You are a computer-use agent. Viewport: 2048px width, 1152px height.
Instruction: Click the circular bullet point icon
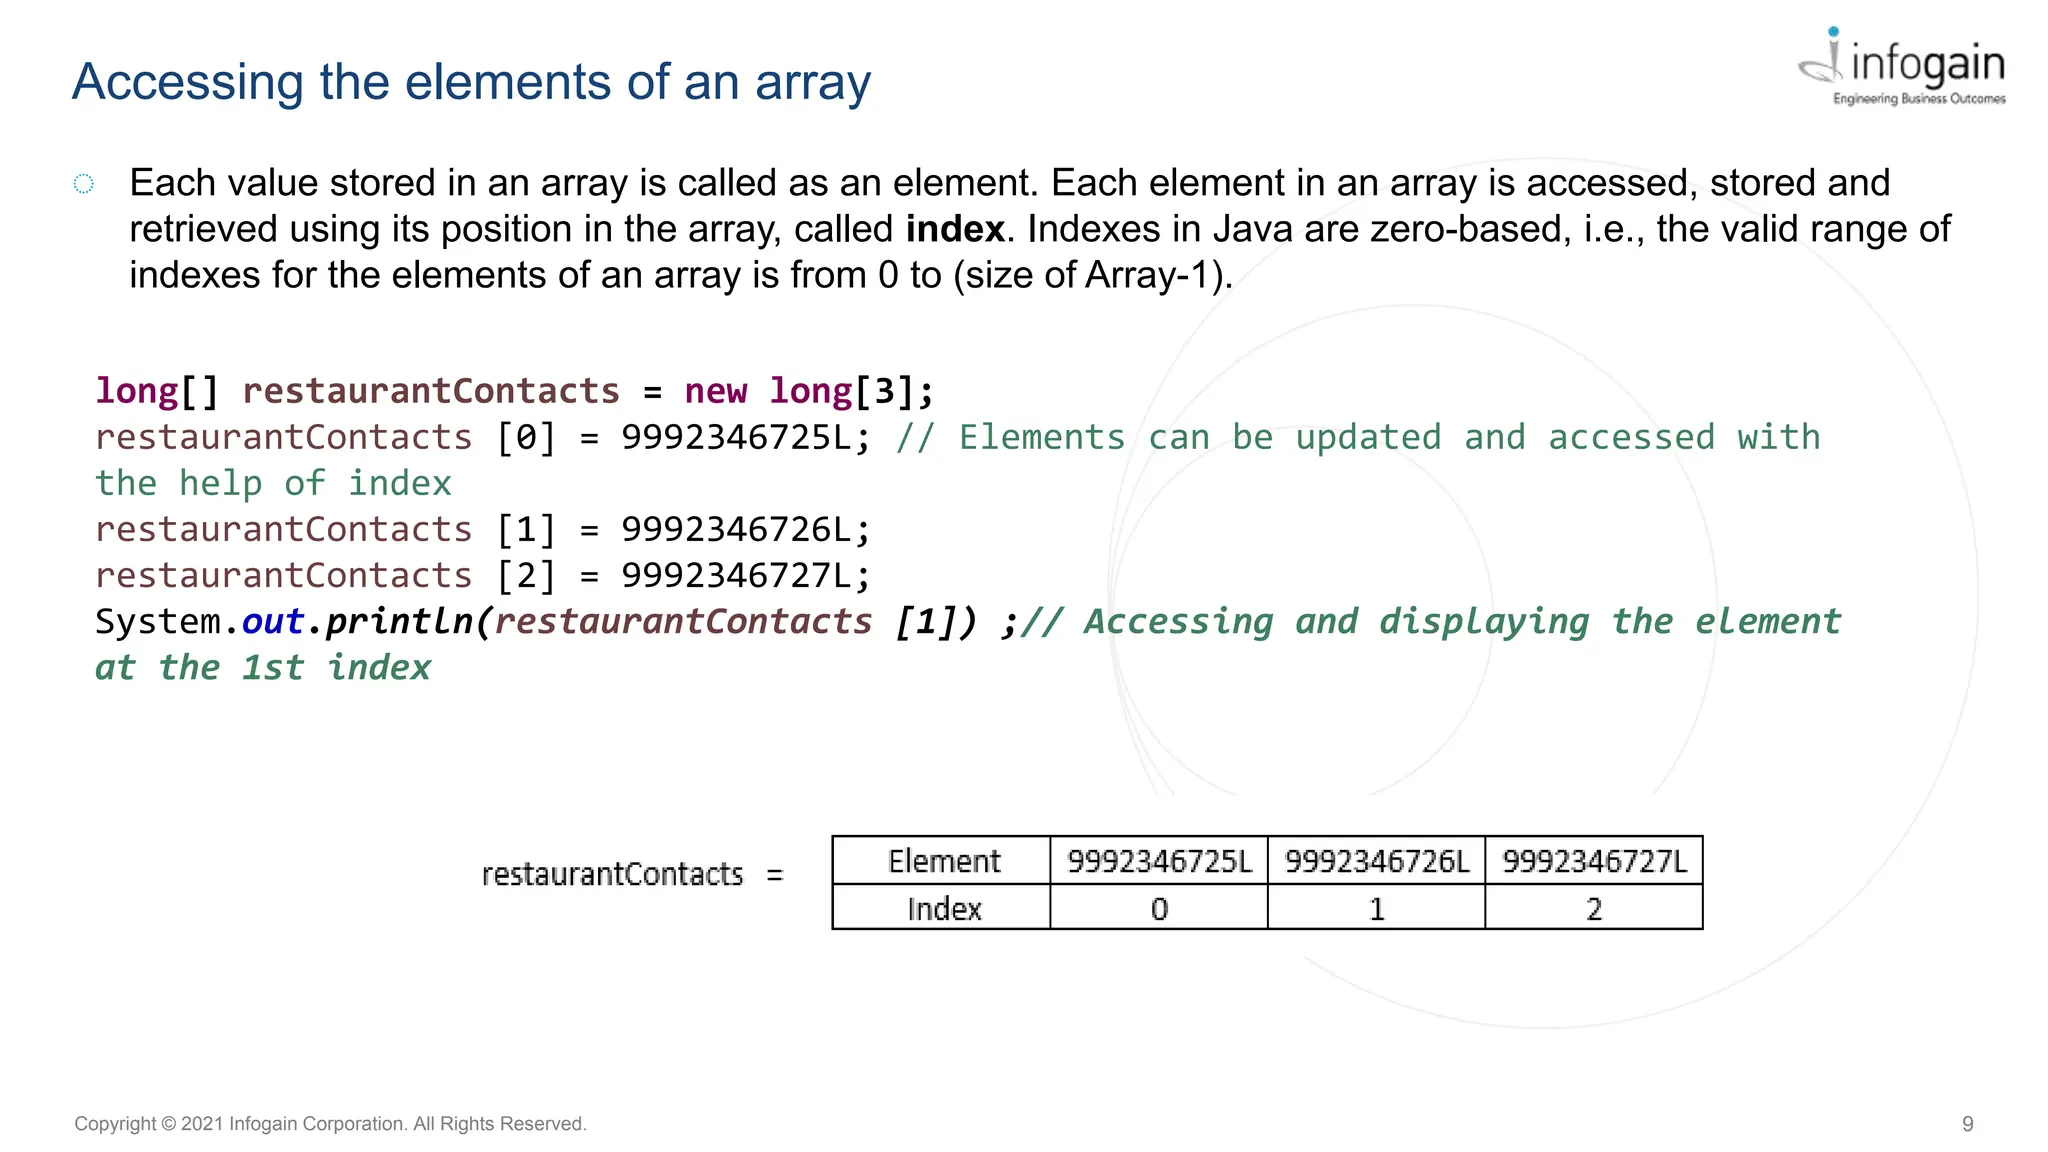(x=84, y=184)
